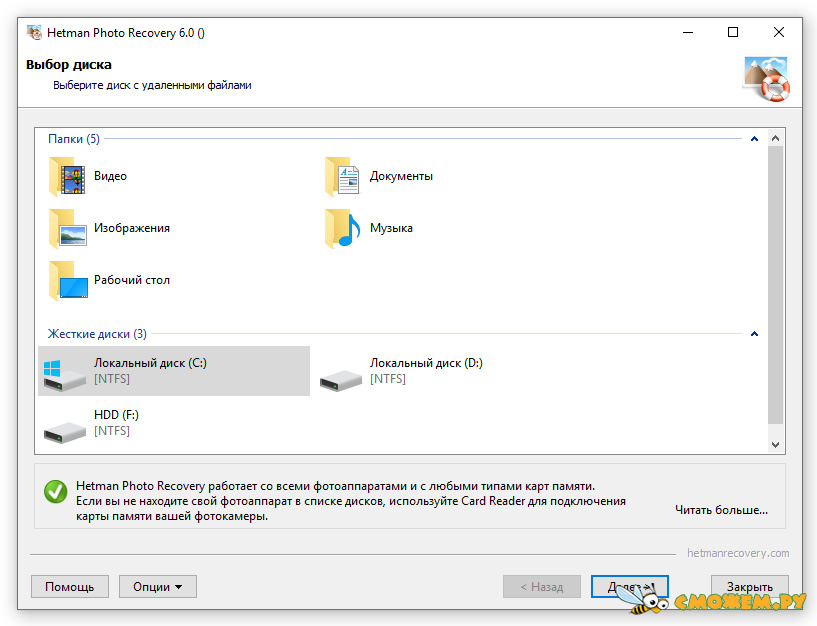Click the vertical scrollbar thumb in list
The height and width of the screenshot is (626, 817).
[x=775, y=285]
